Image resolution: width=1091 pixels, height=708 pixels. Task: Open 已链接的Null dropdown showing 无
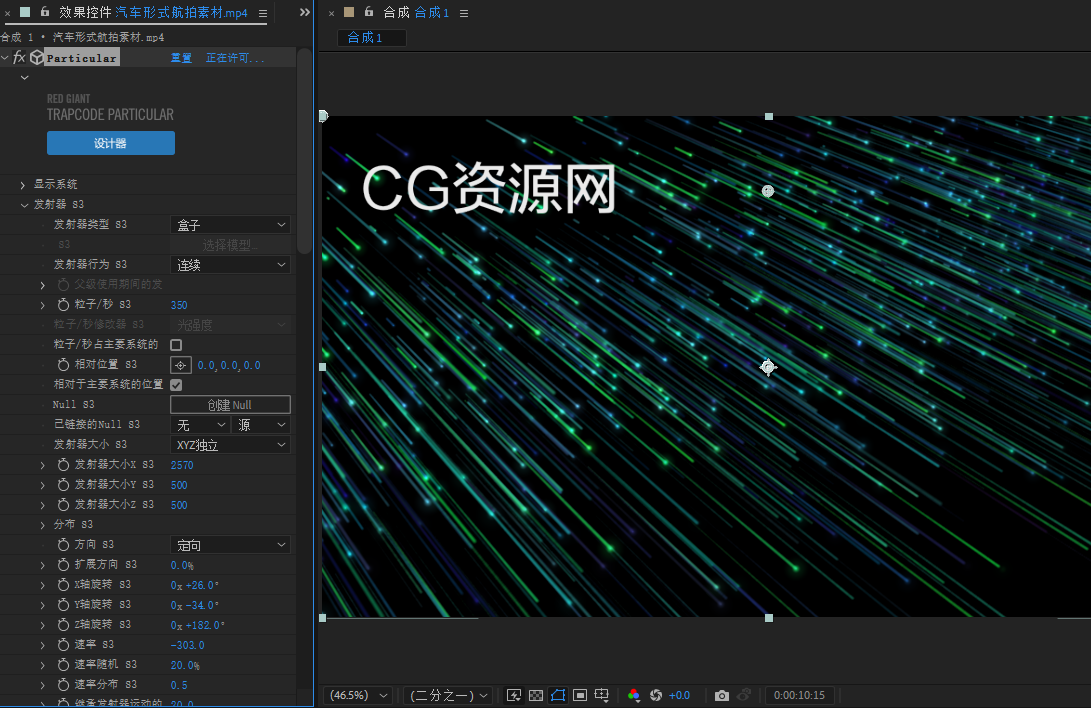click(x=200, y=425)
